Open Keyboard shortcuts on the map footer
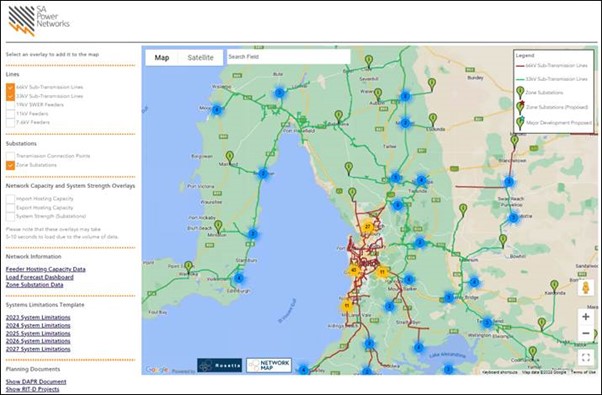 [x=499, y=372]
